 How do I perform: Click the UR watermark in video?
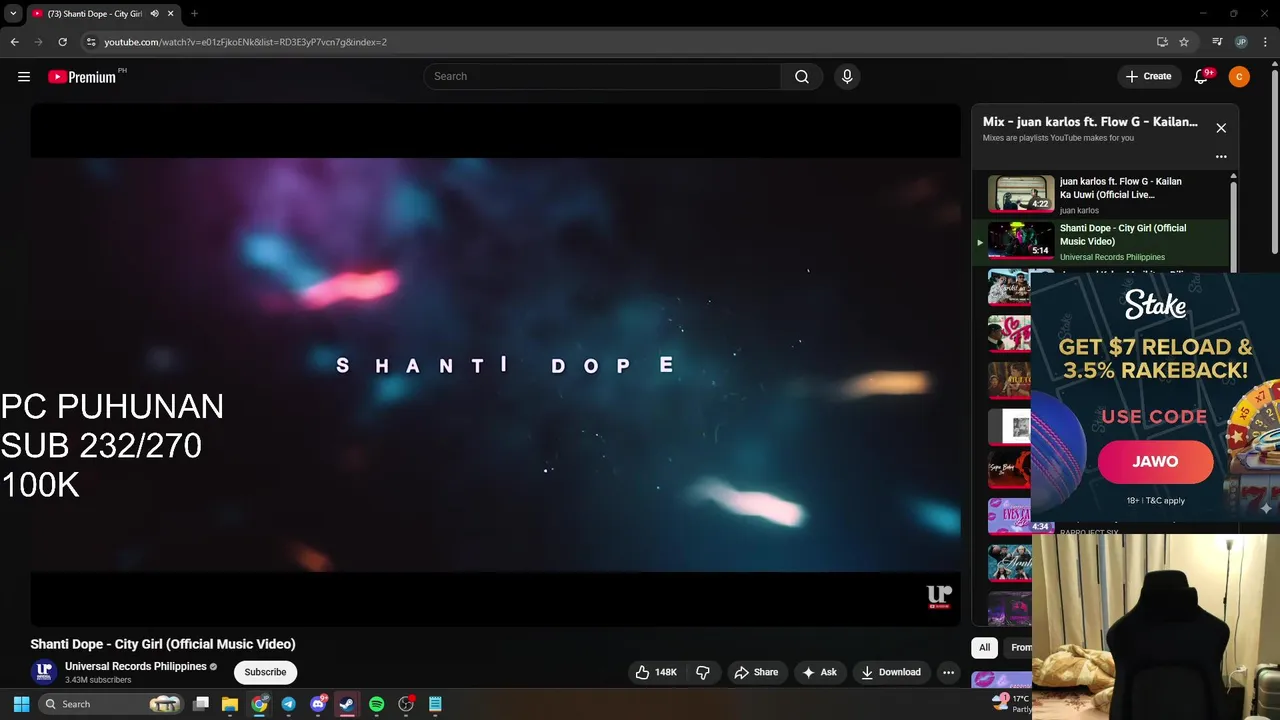tap(938, 597)
